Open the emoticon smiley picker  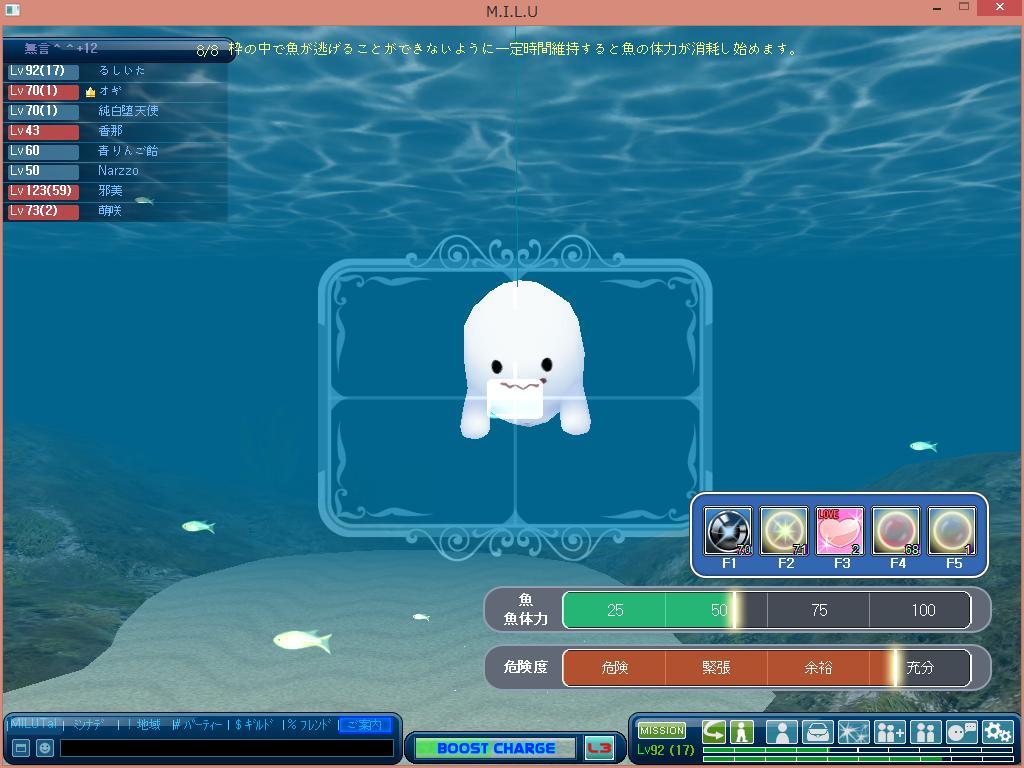click(x=44, y=748)
